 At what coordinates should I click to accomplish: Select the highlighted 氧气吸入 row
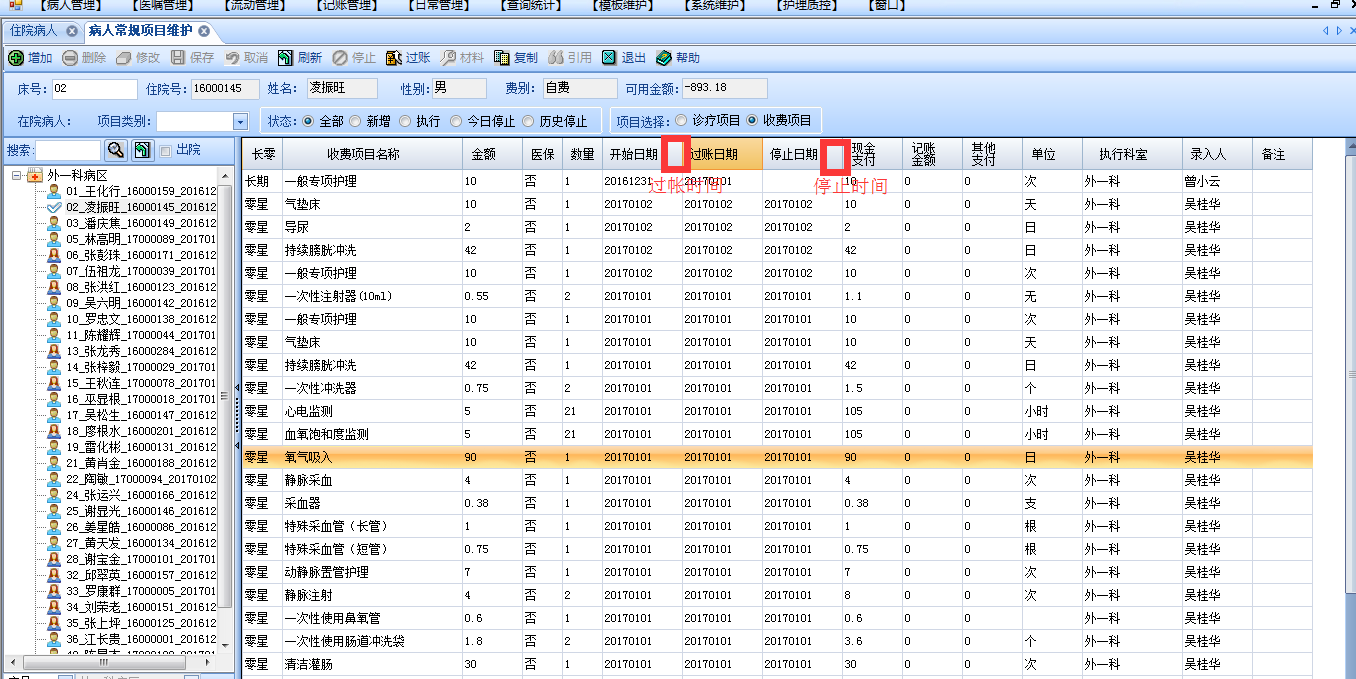[x=777, y=457]
